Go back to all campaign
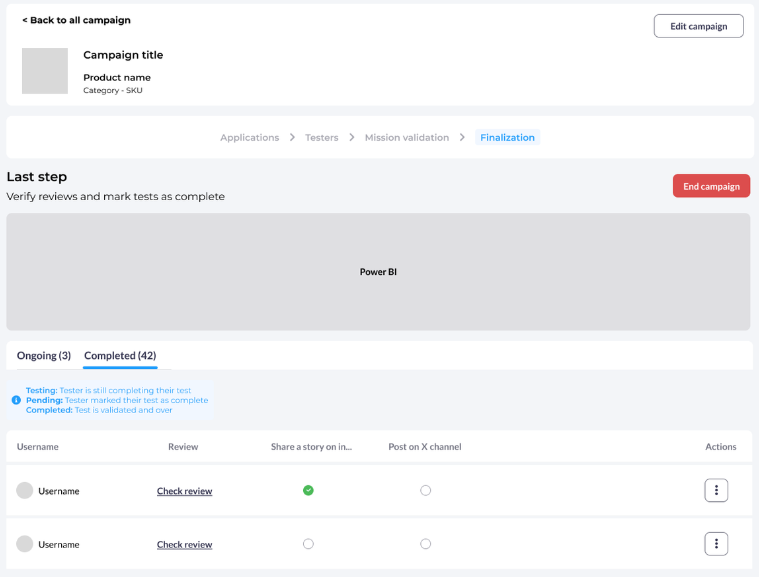Screen dimensions: 759x577 pyautogui.click(x=76, y=20)
